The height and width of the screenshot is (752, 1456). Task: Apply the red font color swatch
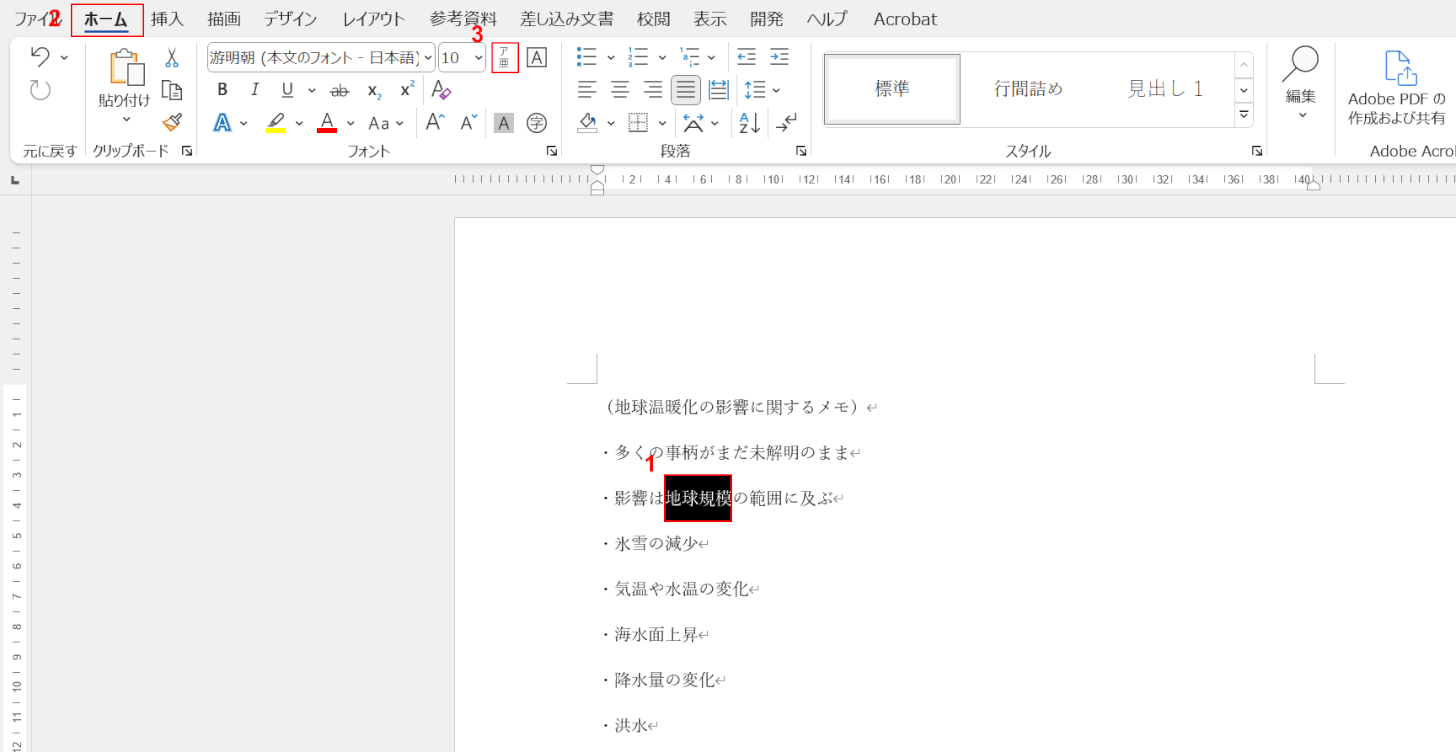coord(326,123)
